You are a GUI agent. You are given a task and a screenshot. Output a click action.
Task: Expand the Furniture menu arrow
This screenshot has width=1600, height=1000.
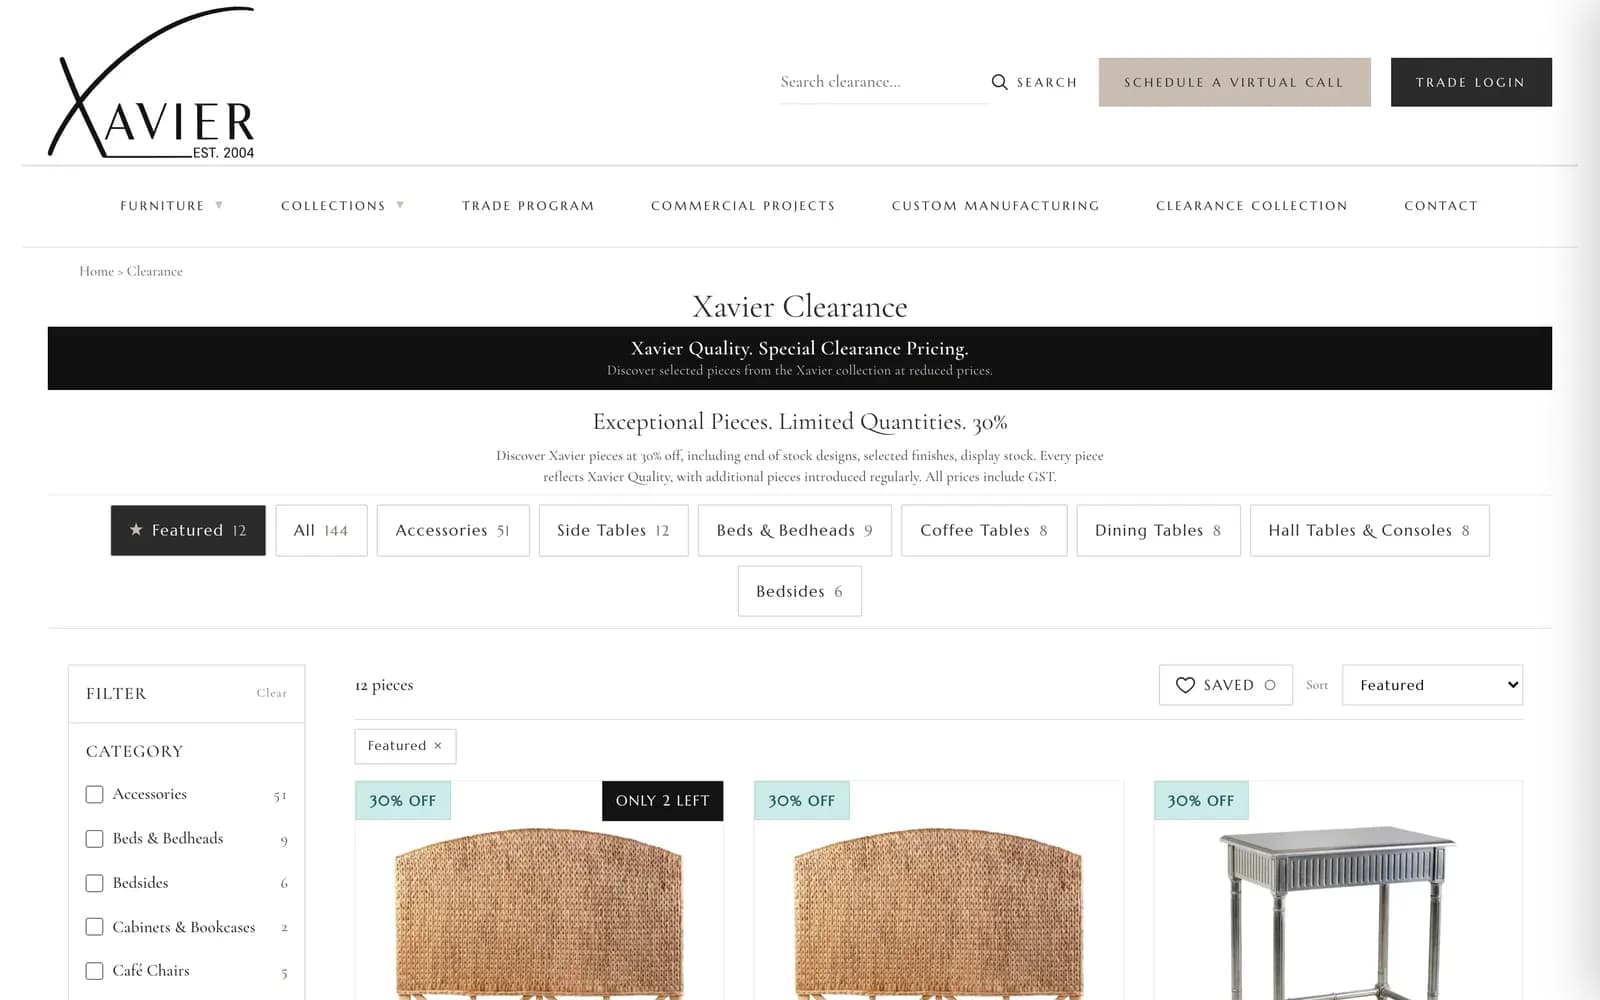(219, 205)
